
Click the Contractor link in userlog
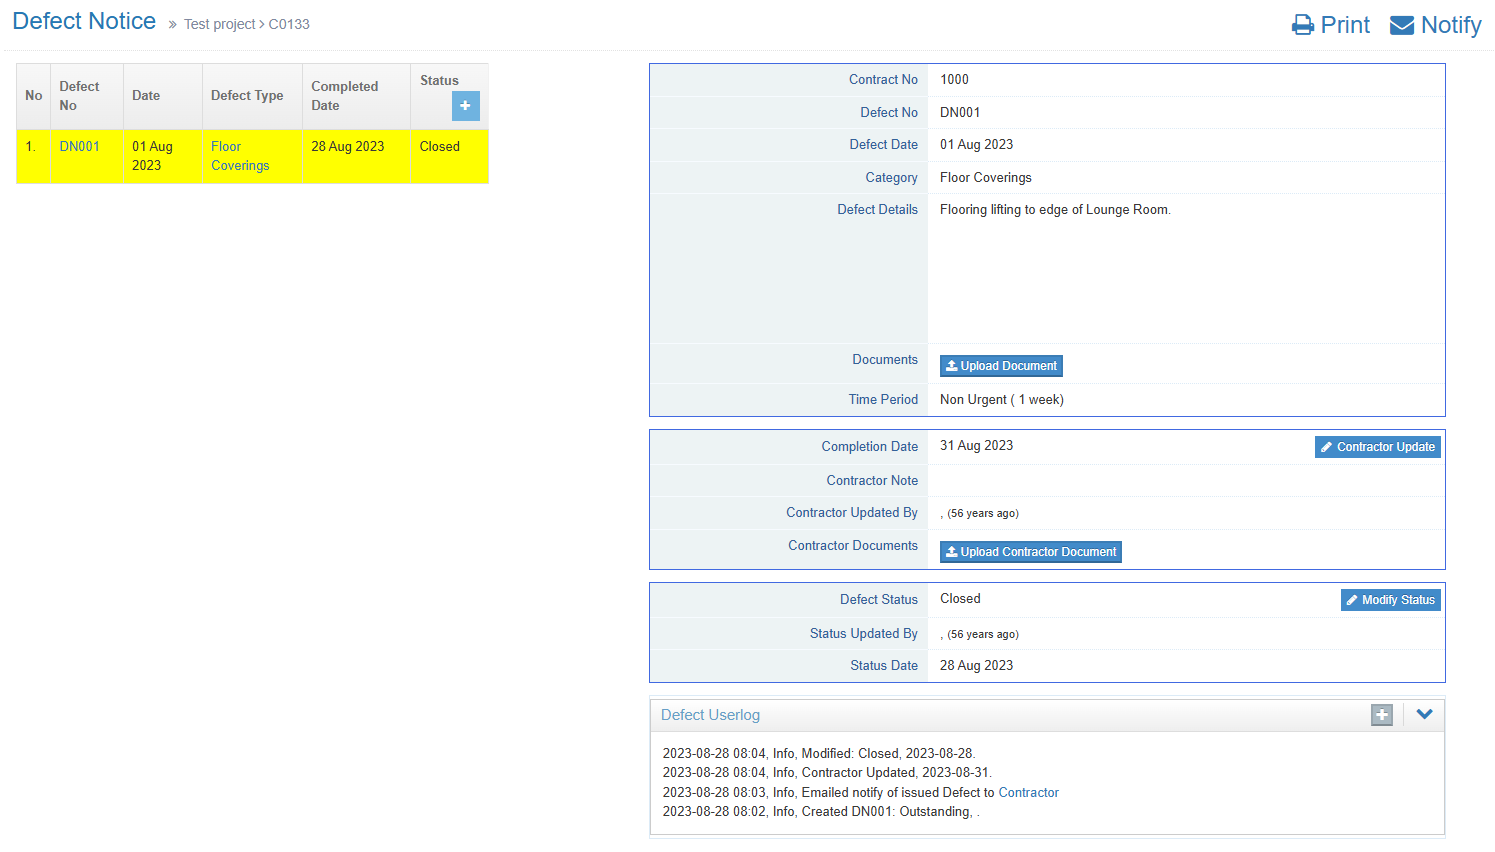pyautogui.click(x=1028, y=793)
